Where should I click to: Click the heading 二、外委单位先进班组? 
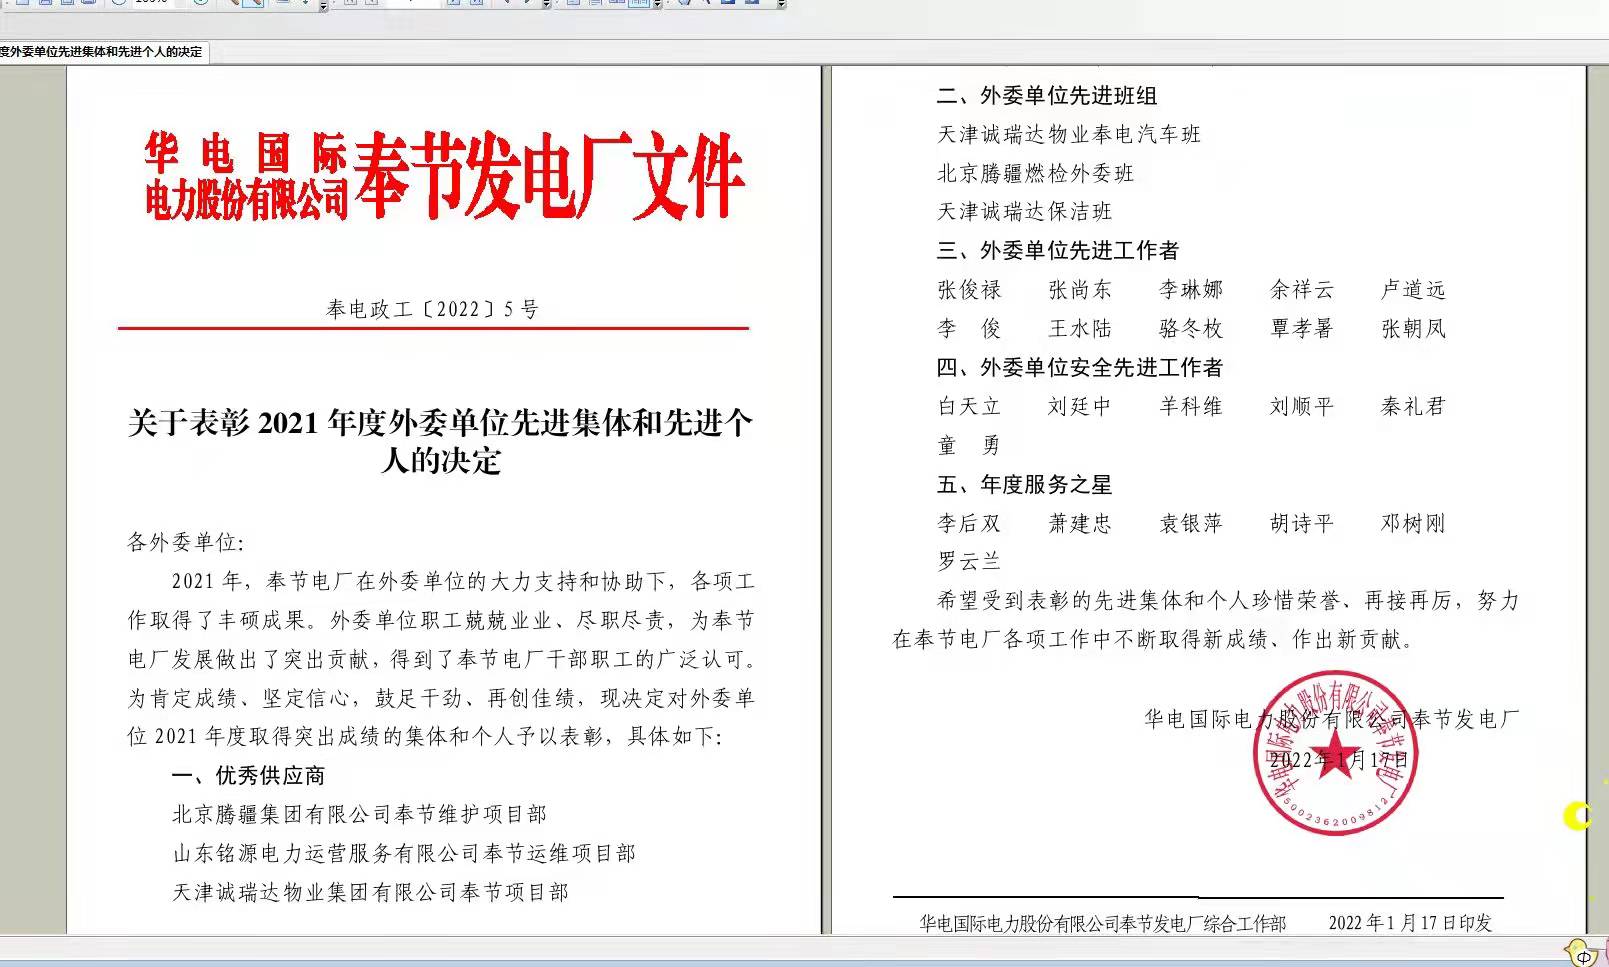click(x=1047, y=96)
